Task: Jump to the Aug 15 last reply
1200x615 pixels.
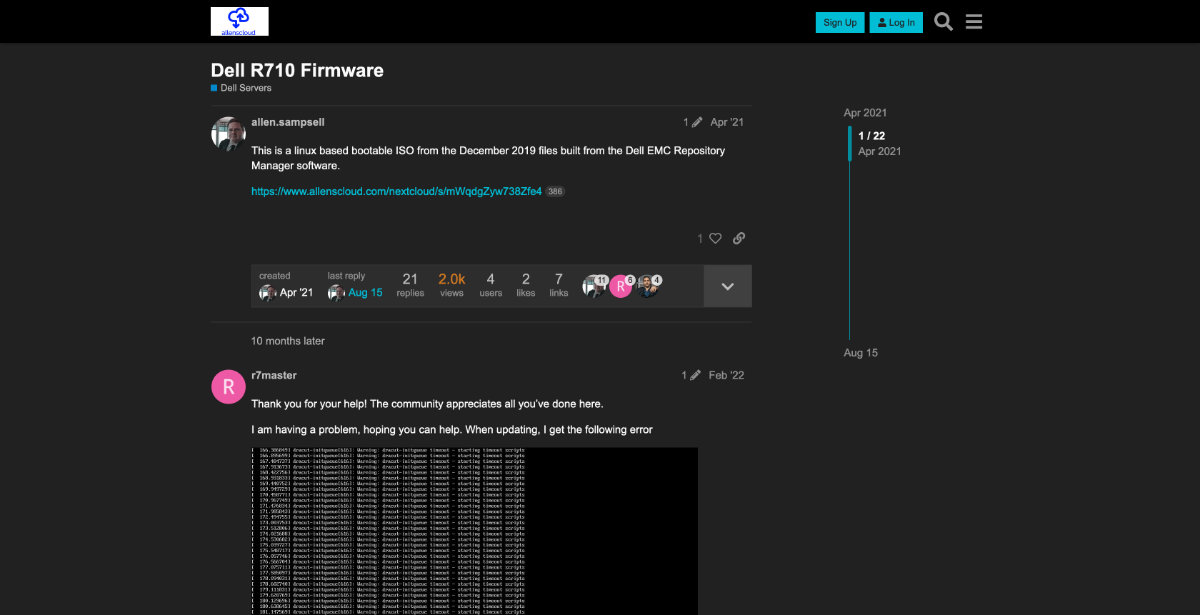Action: point(366,292)
